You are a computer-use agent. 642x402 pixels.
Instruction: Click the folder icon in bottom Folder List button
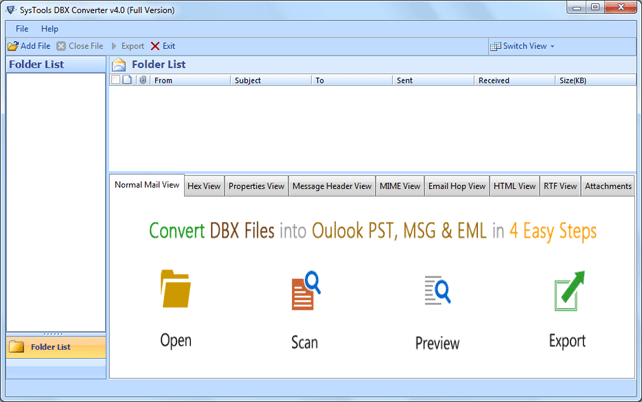pos(17,347)
